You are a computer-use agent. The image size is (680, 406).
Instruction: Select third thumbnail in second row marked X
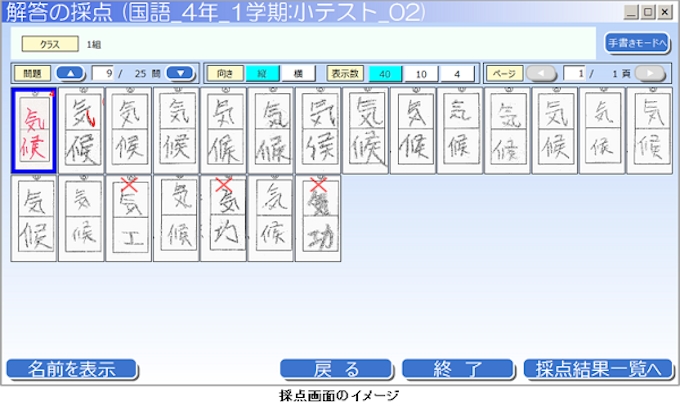click(x=129, y=218)
